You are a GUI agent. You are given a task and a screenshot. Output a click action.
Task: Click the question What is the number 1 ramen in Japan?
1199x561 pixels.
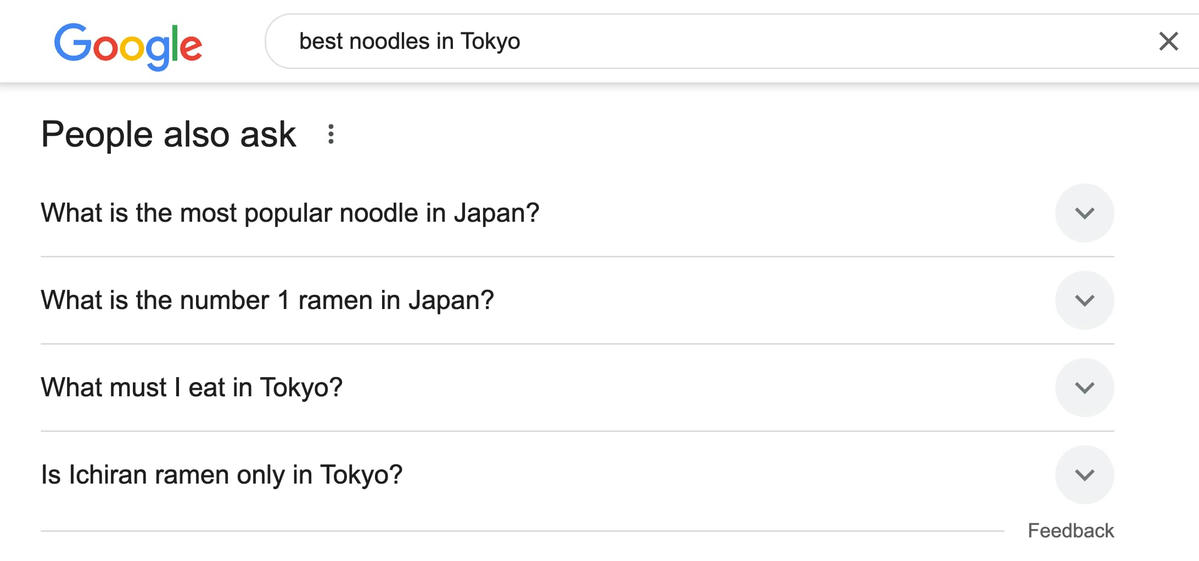point(268,300)
